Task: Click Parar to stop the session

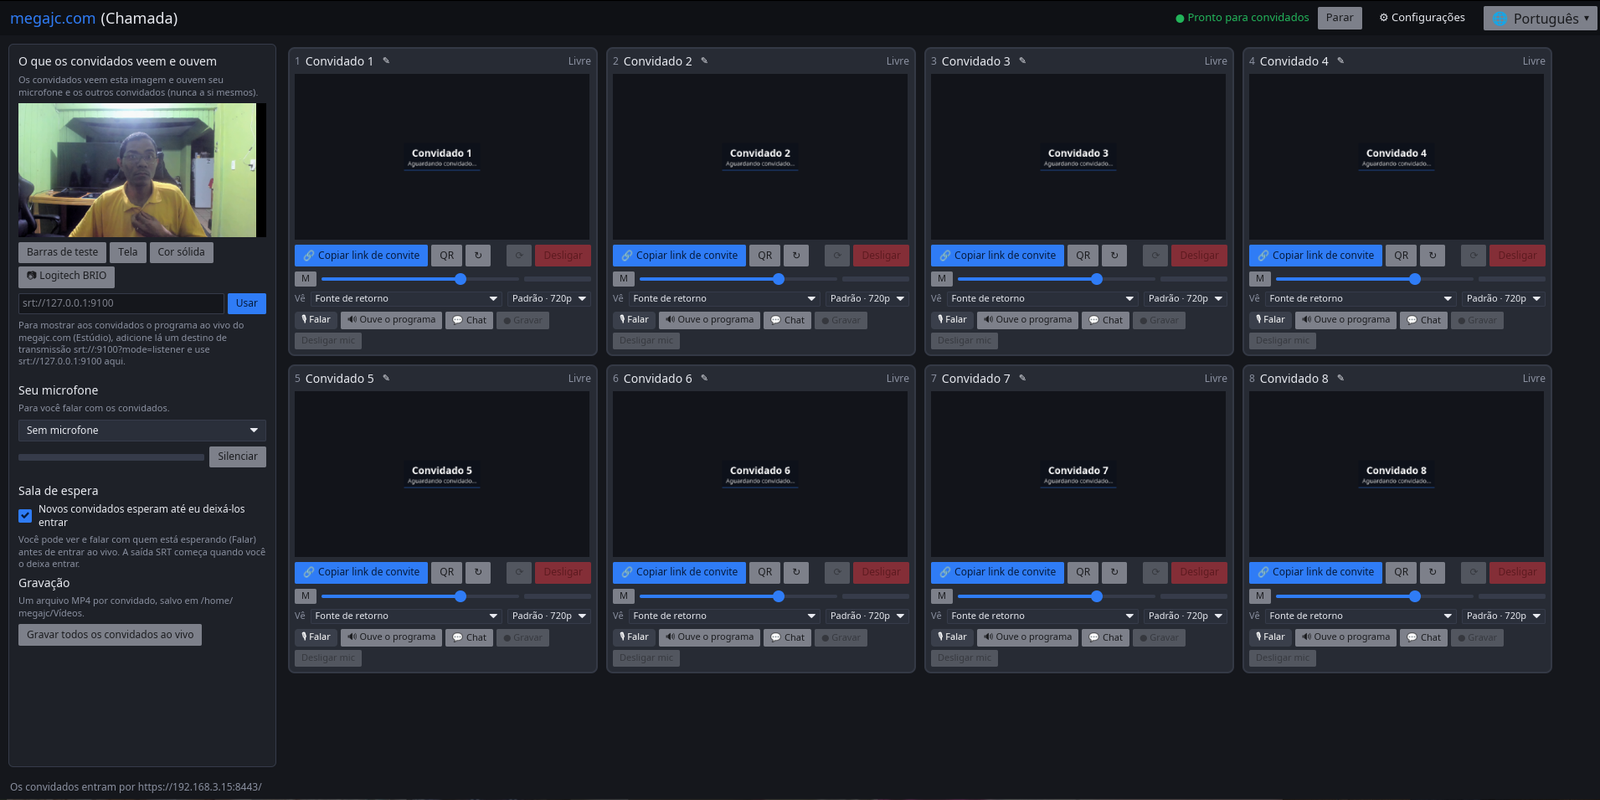Action: [x=1340, y=18]
